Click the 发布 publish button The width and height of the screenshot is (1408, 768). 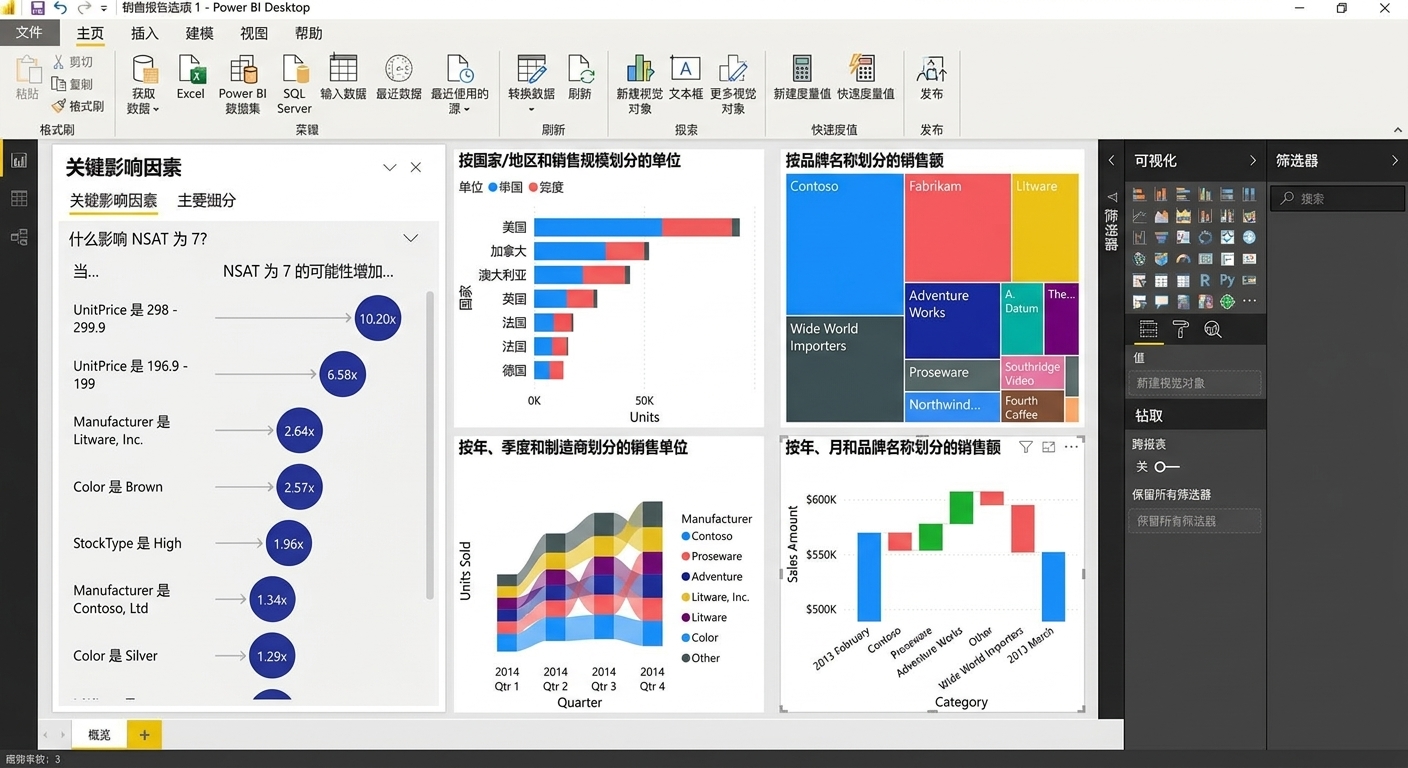(x=931, y=78)
